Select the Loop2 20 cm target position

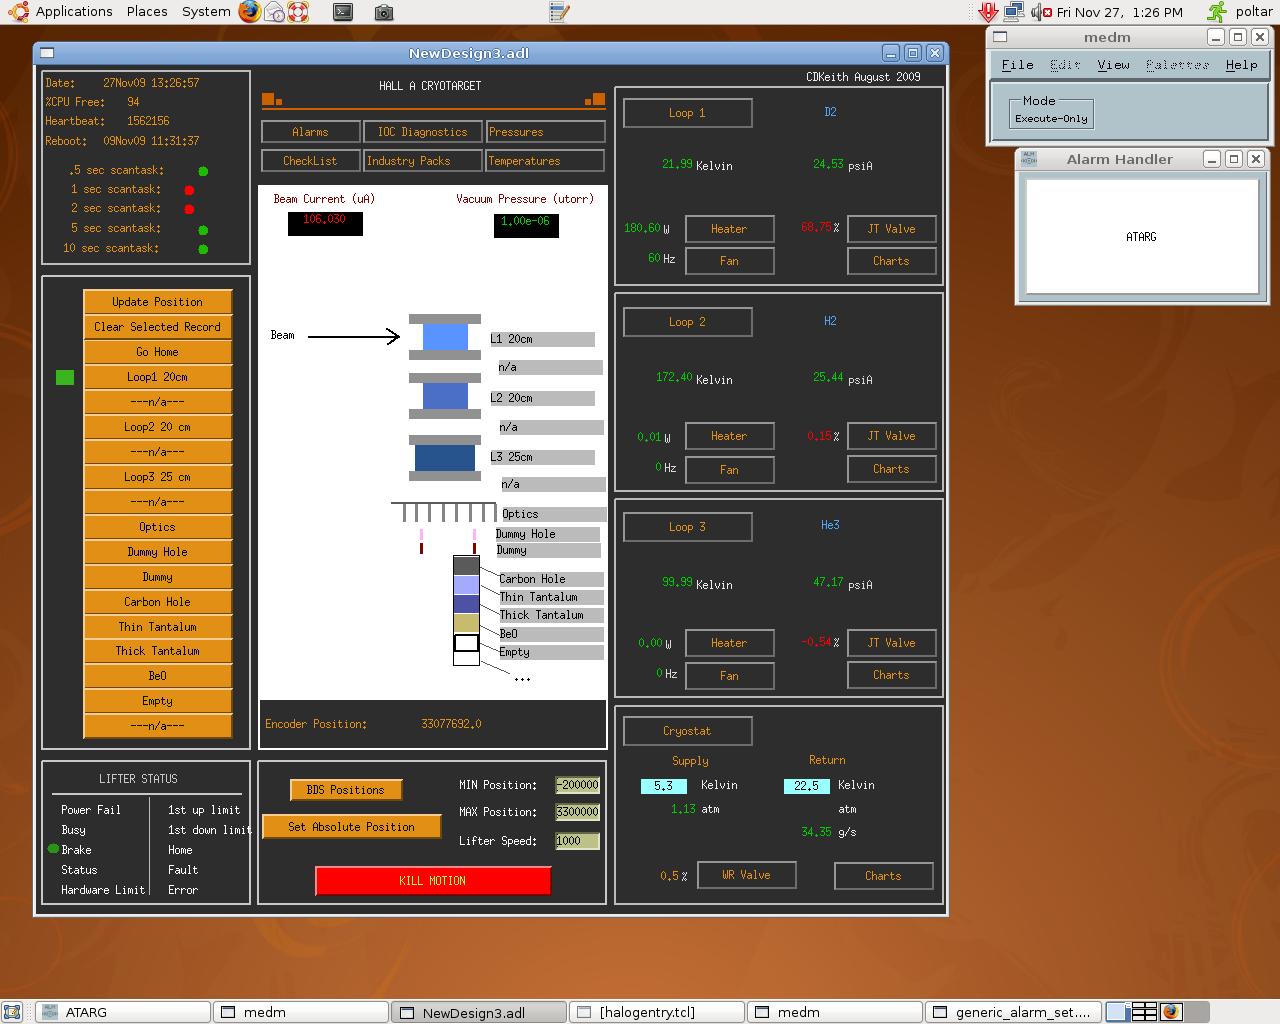click(x=158, y=427)
